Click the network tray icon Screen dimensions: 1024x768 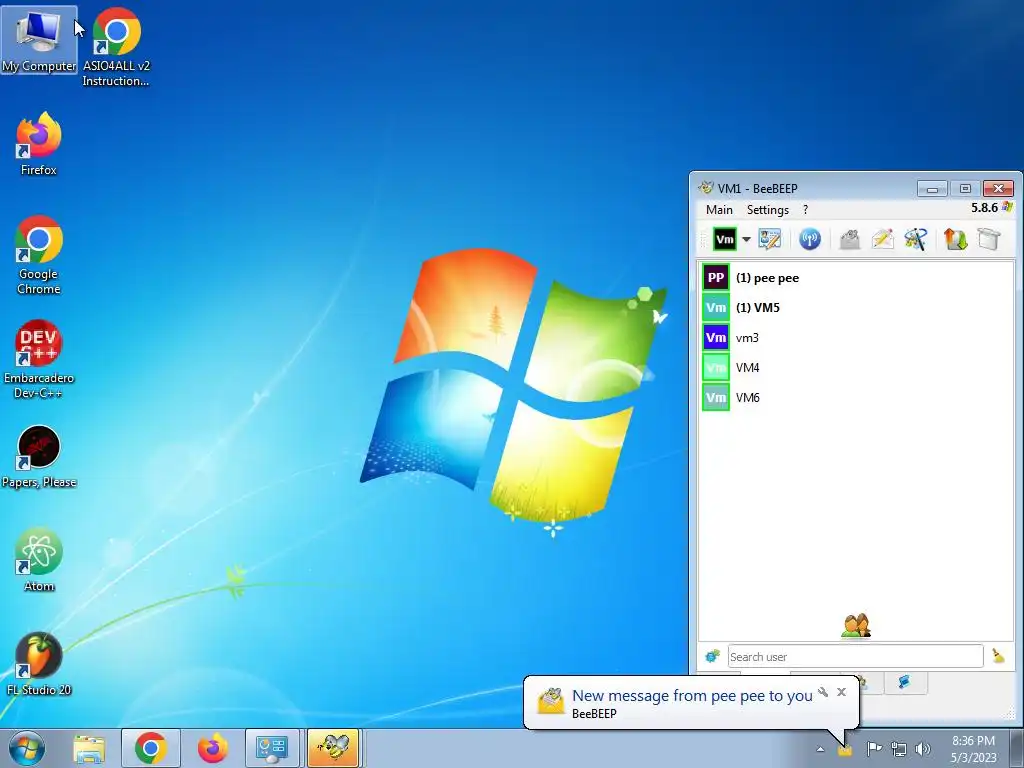pos(899,749)
